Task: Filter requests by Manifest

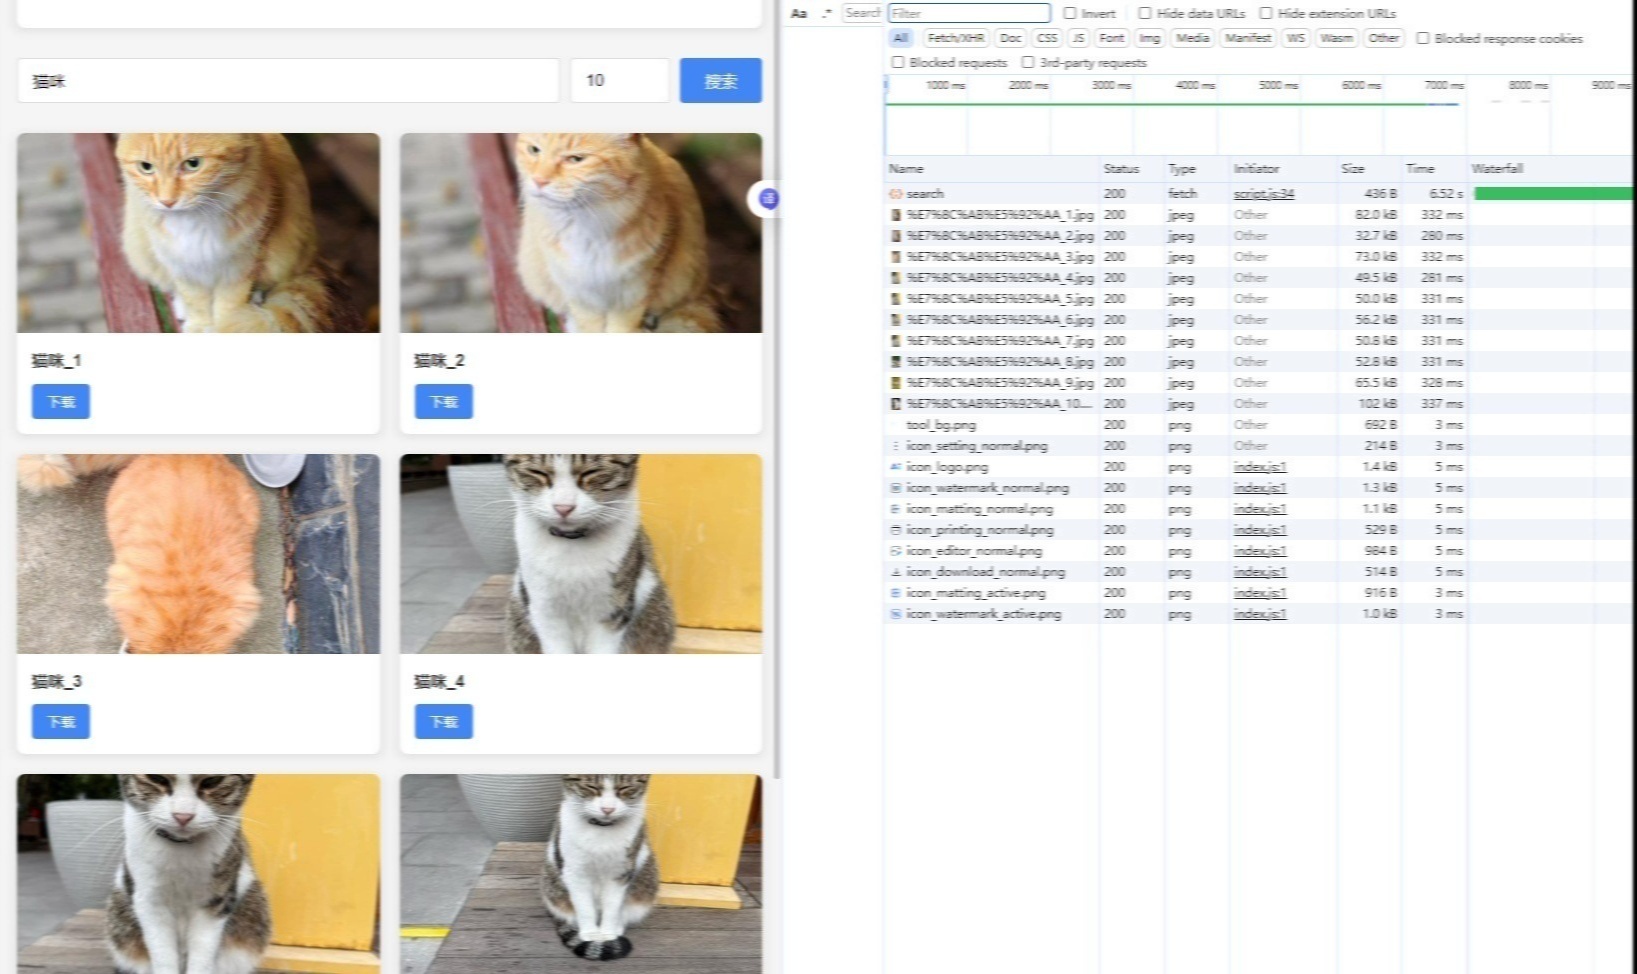Action: [x=1248, y=38]
